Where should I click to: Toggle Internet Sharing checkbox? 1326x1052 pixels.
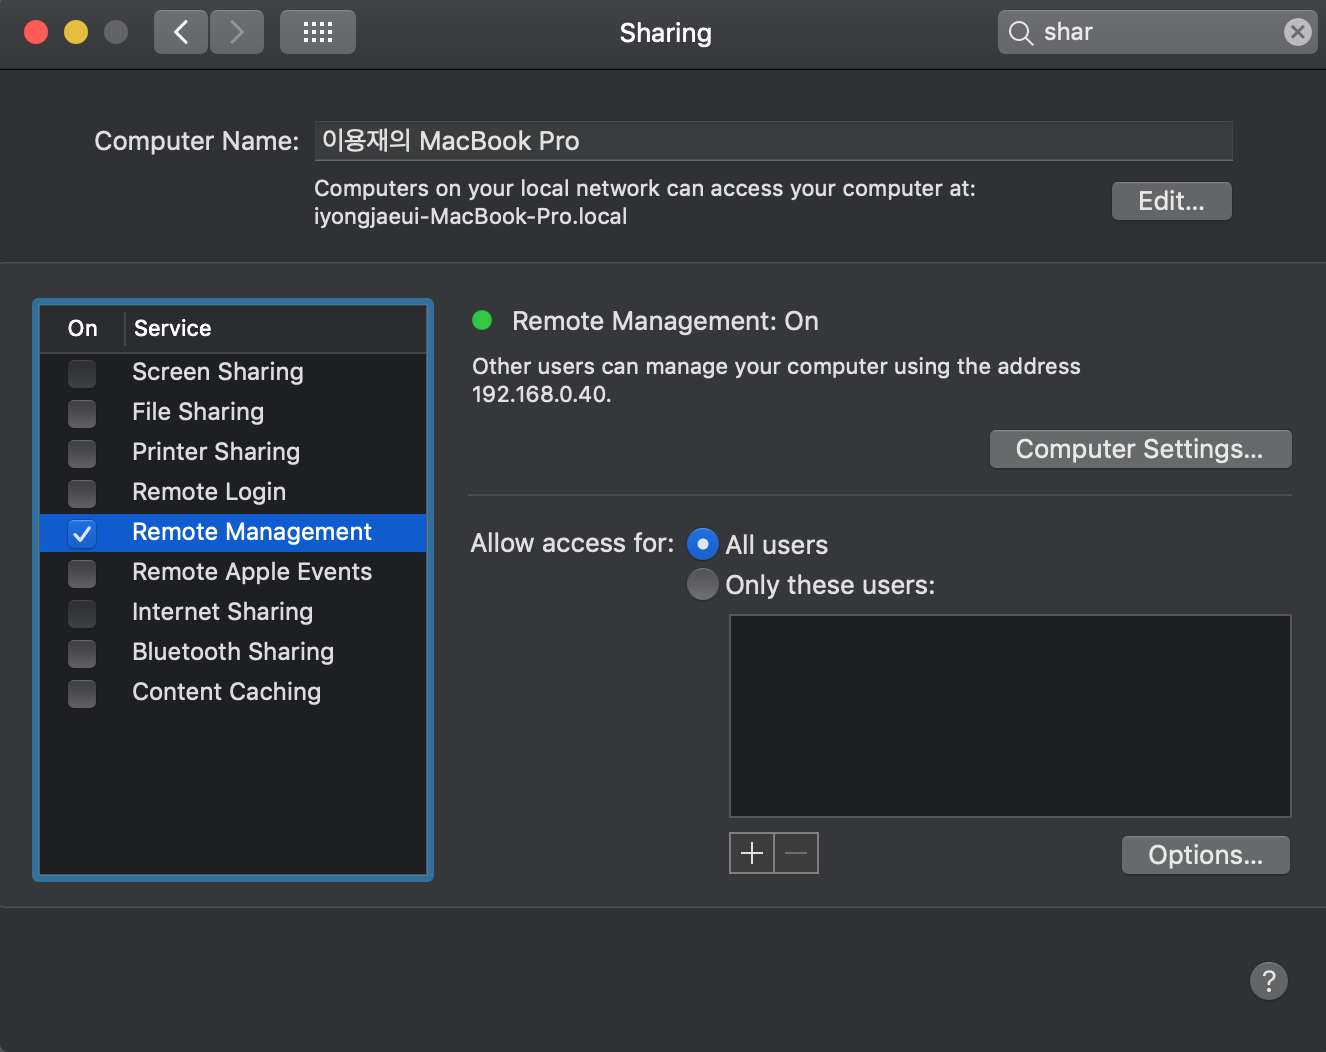click(x=82, y=613)
